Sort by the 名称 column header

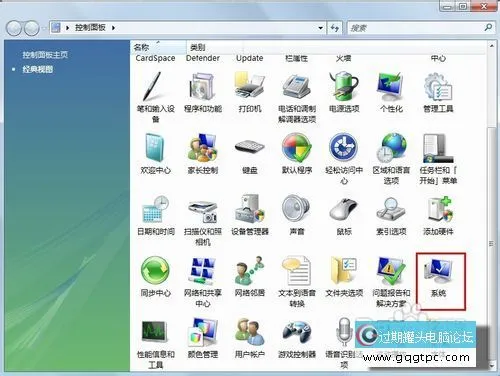coord(158,47)
